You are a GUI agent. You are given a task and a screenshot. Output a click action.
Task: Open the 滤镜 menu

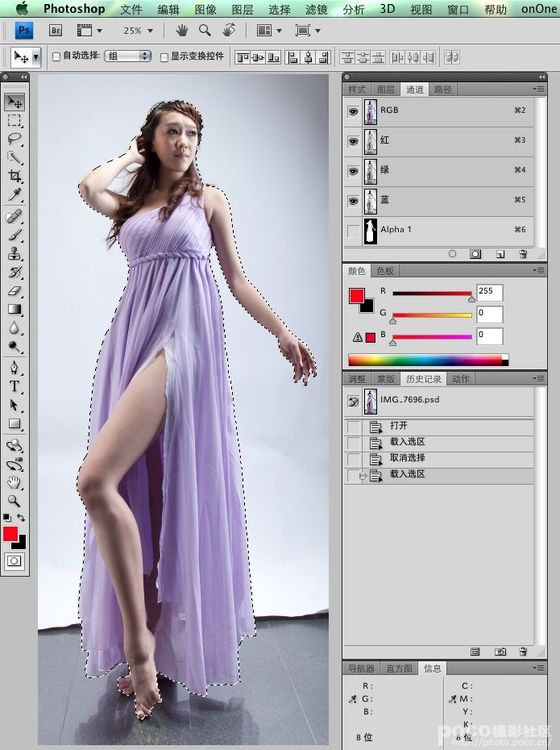[x=317, y=9]
